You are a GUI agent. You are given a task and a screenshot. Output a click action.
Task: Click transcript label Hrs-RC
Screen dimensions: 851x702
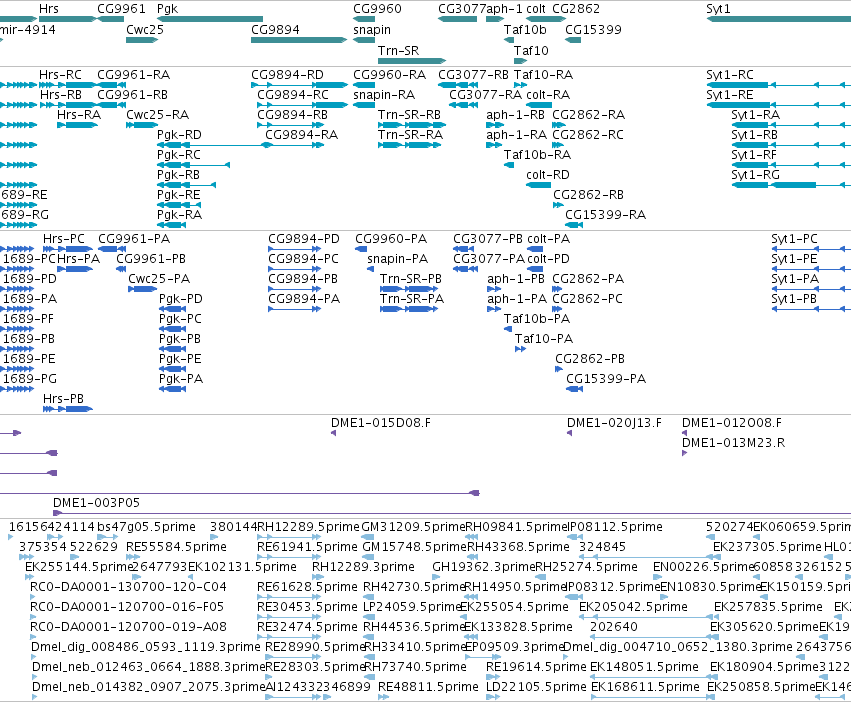coord(60,74)
